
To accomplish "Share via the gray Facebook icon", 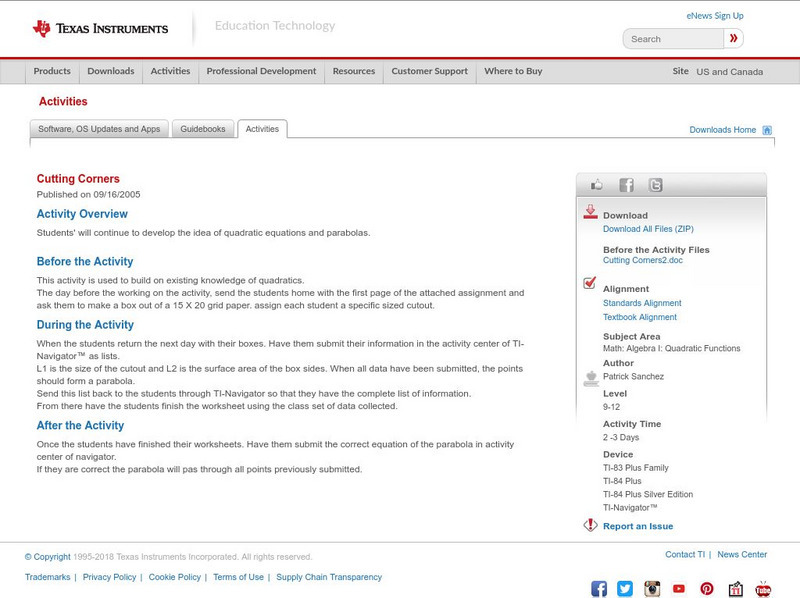I will coord(626,185).
